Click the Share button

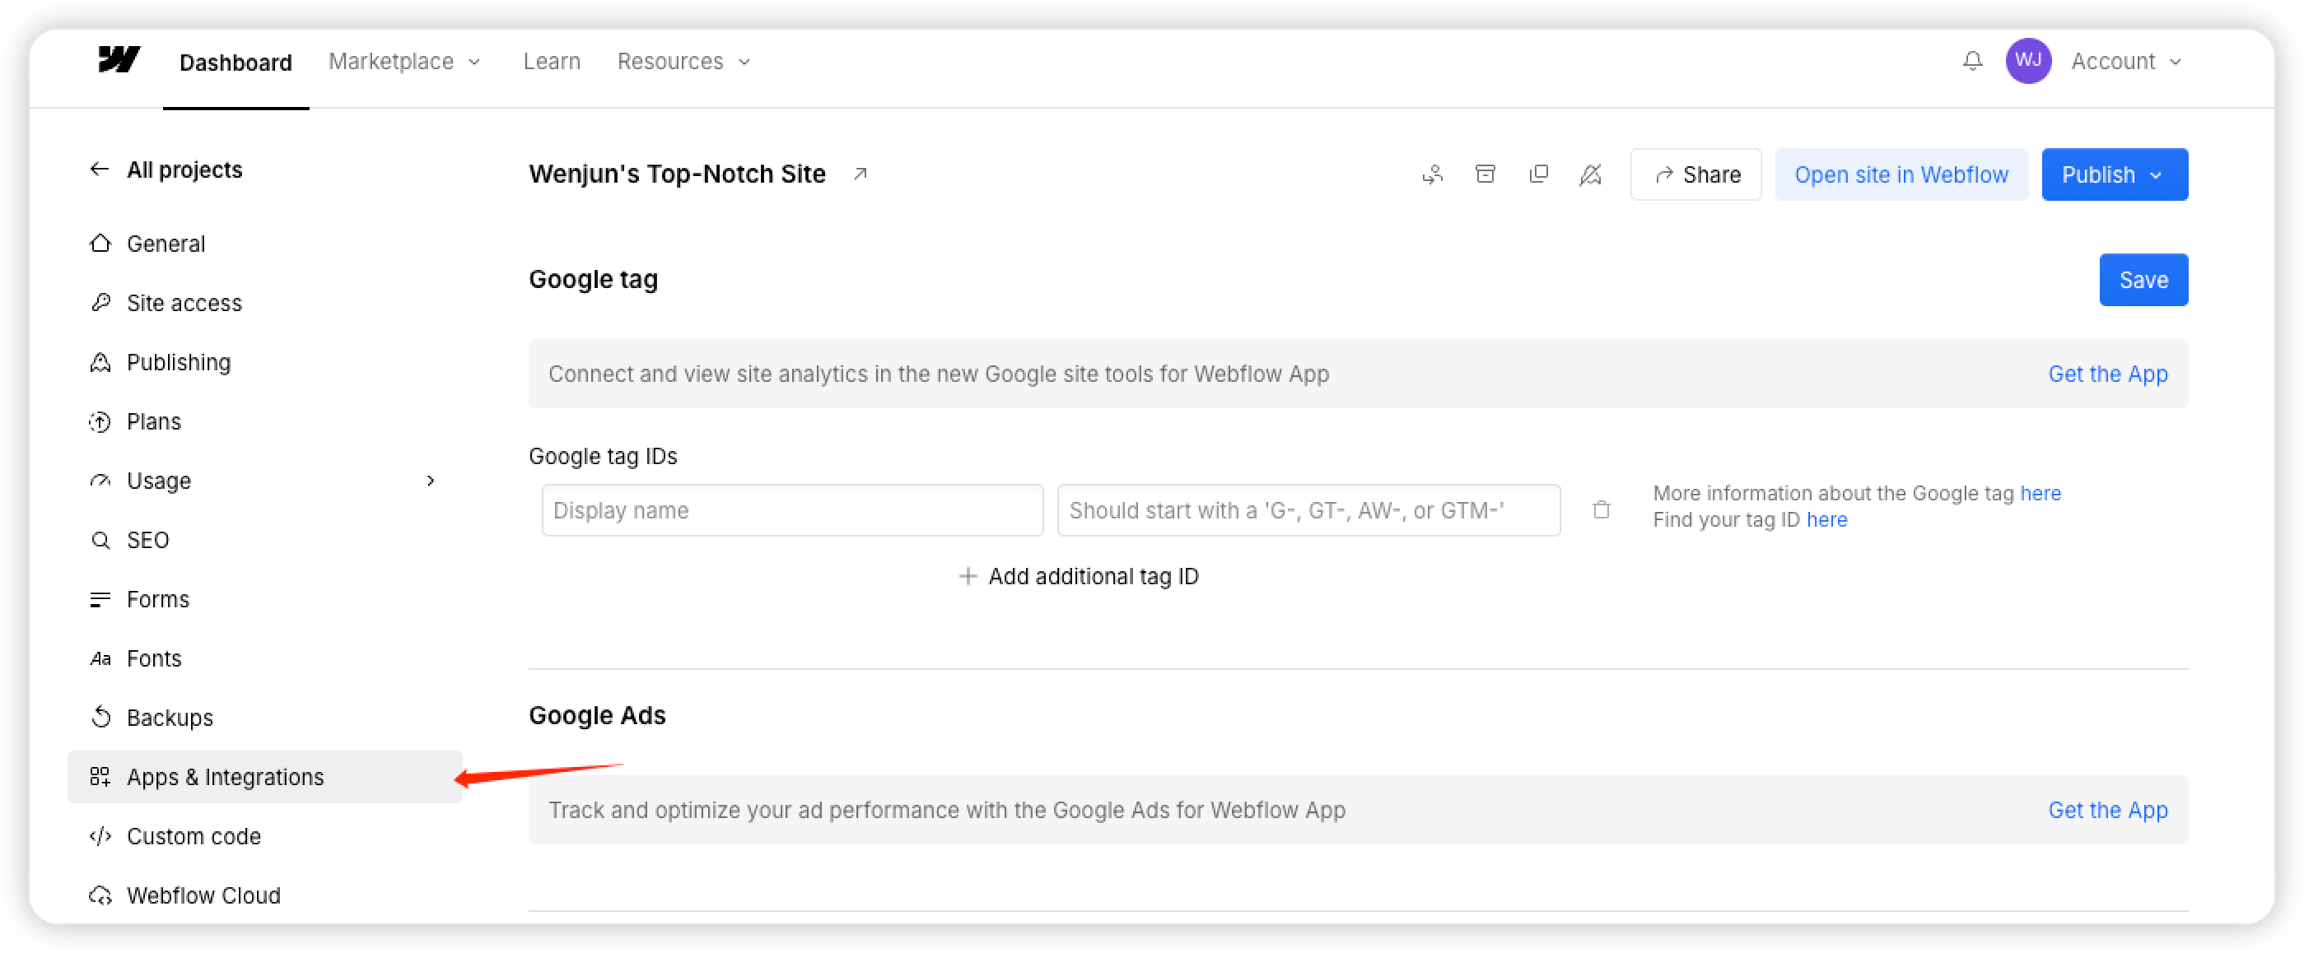(x=1696, y=175)
